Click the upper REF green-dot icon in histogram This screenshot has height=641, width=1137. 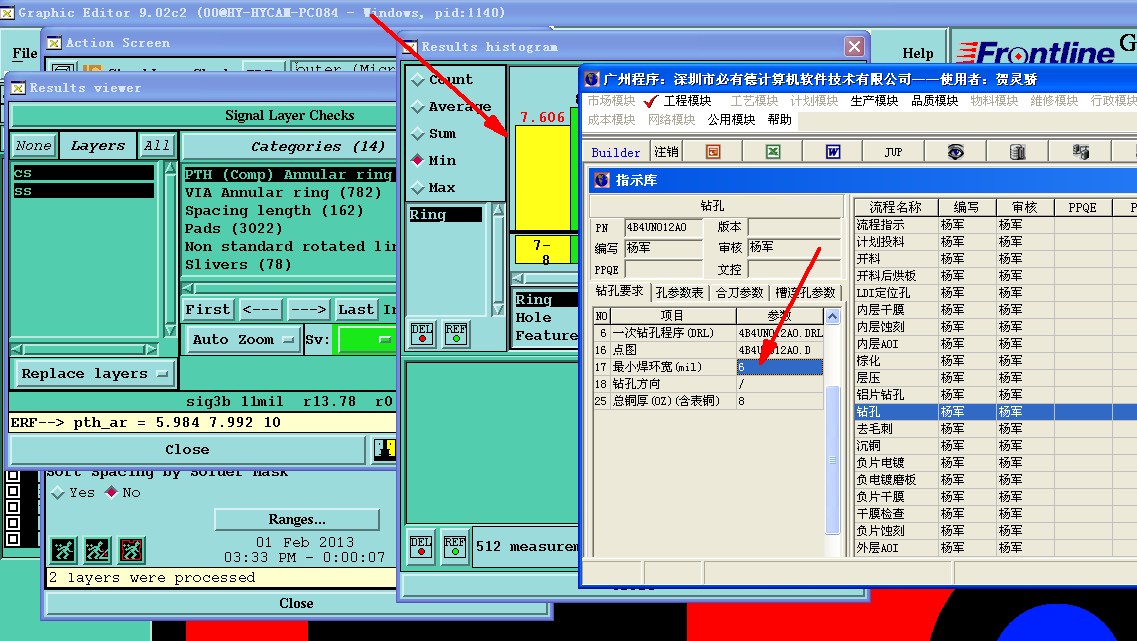click(x=455, y=334)
